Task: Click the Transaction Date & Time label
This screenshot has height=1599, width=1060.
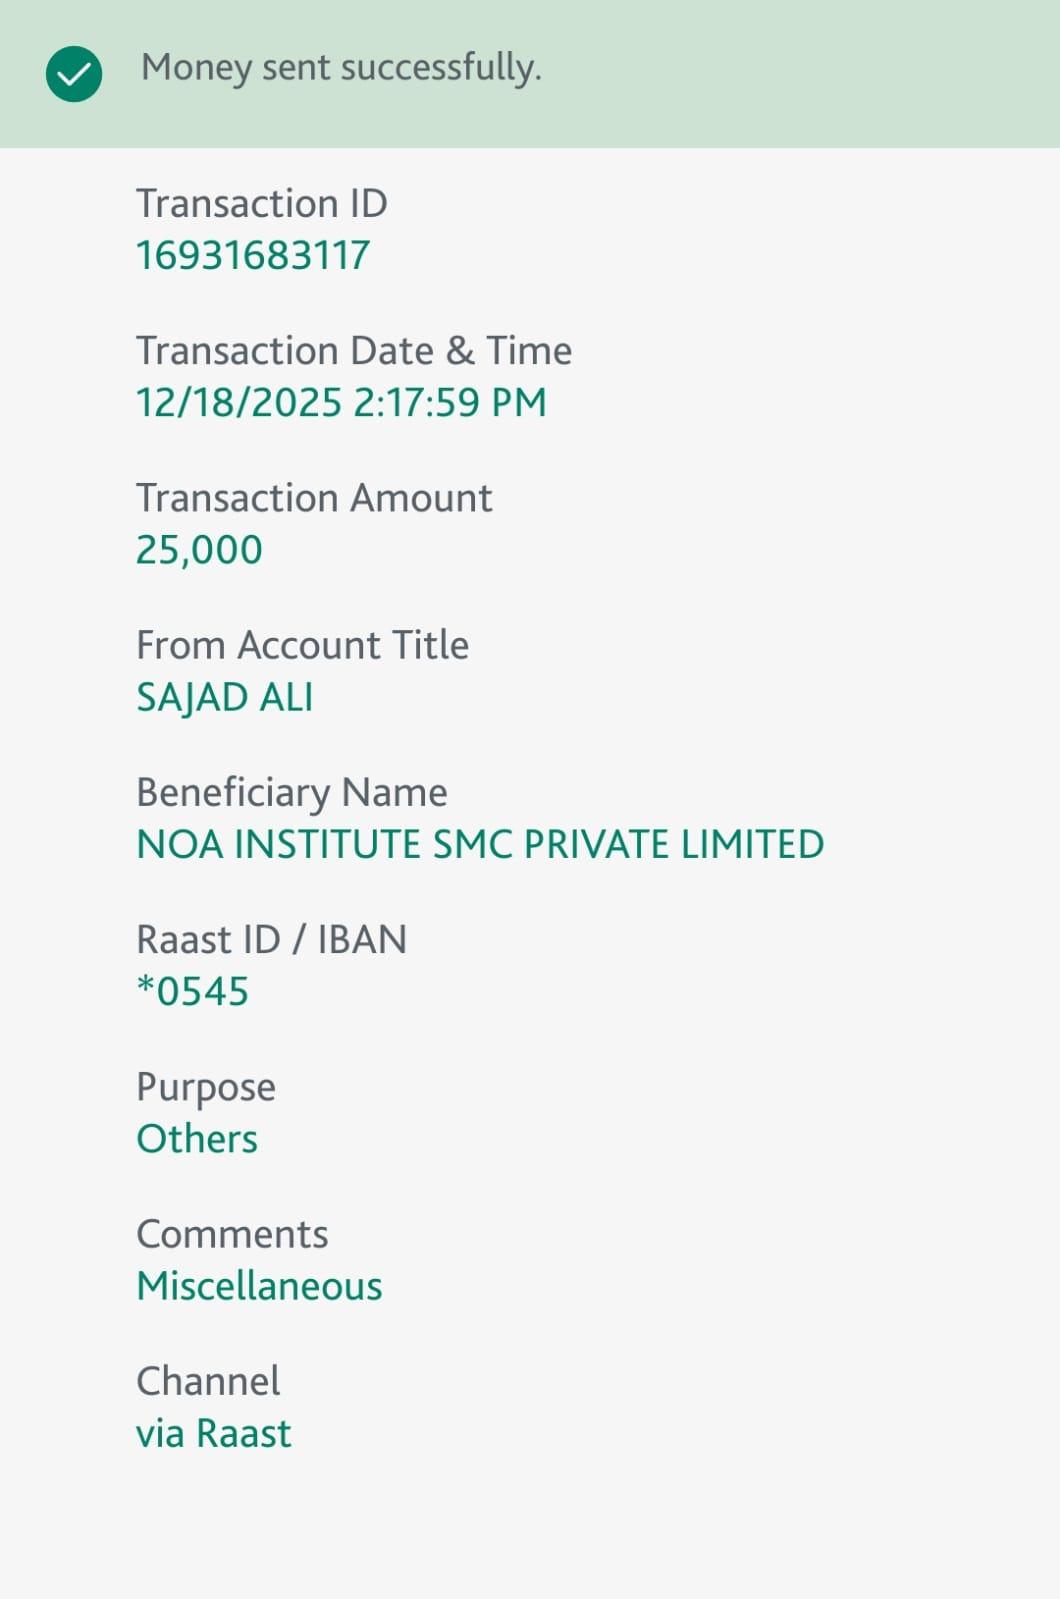Action: (354, 351)
